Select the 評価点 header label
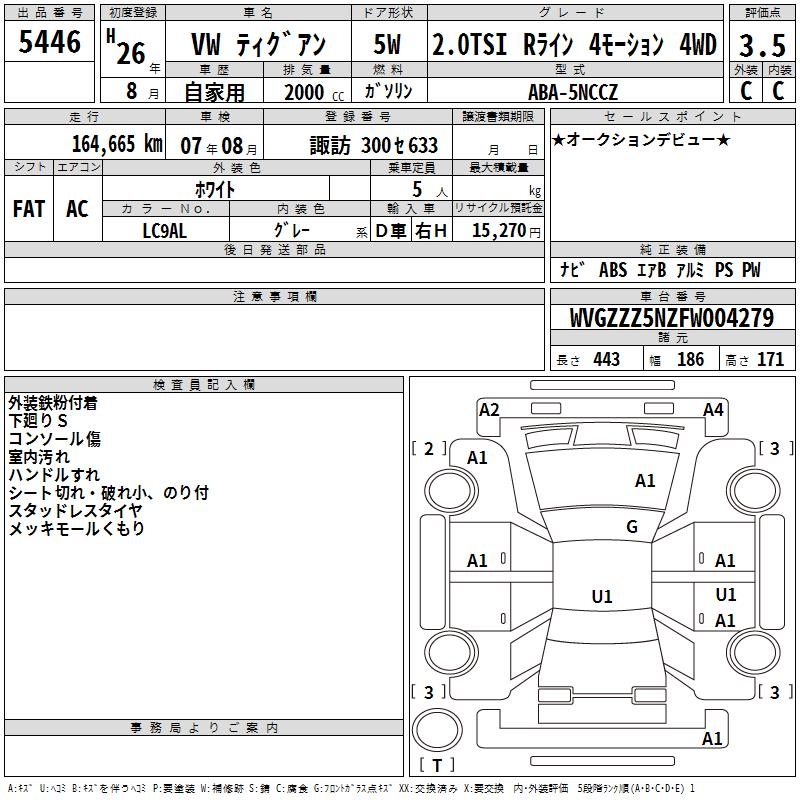Screen dimensions: 800x800 [x=762, y=13]
